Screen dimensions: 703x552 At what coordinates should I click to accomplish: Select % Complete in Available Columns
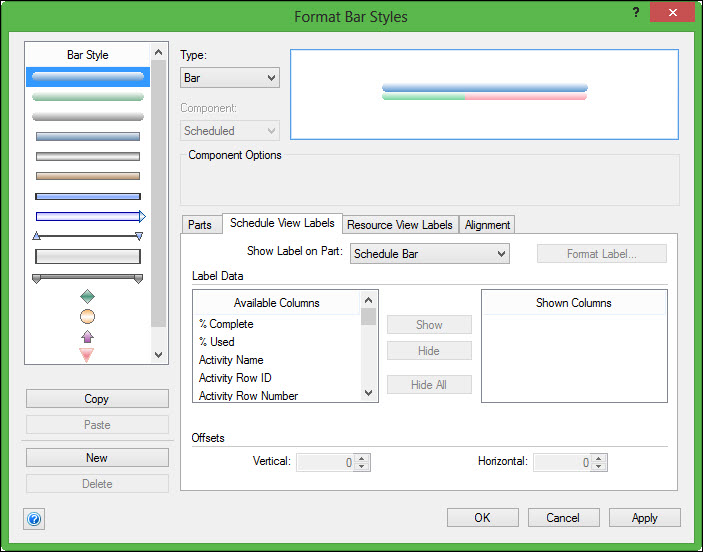pyautogui.click(x=226, y=324)
